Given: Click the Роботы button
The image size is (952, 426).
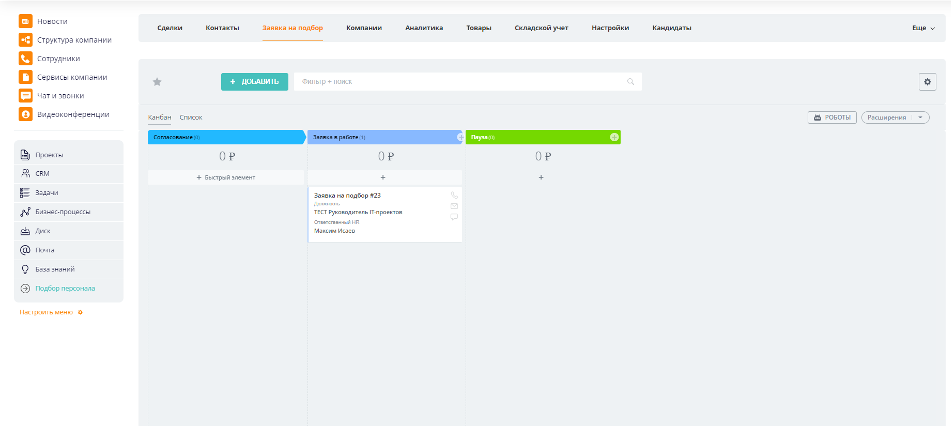Looking at the screenshot, I should pos(832,117).
